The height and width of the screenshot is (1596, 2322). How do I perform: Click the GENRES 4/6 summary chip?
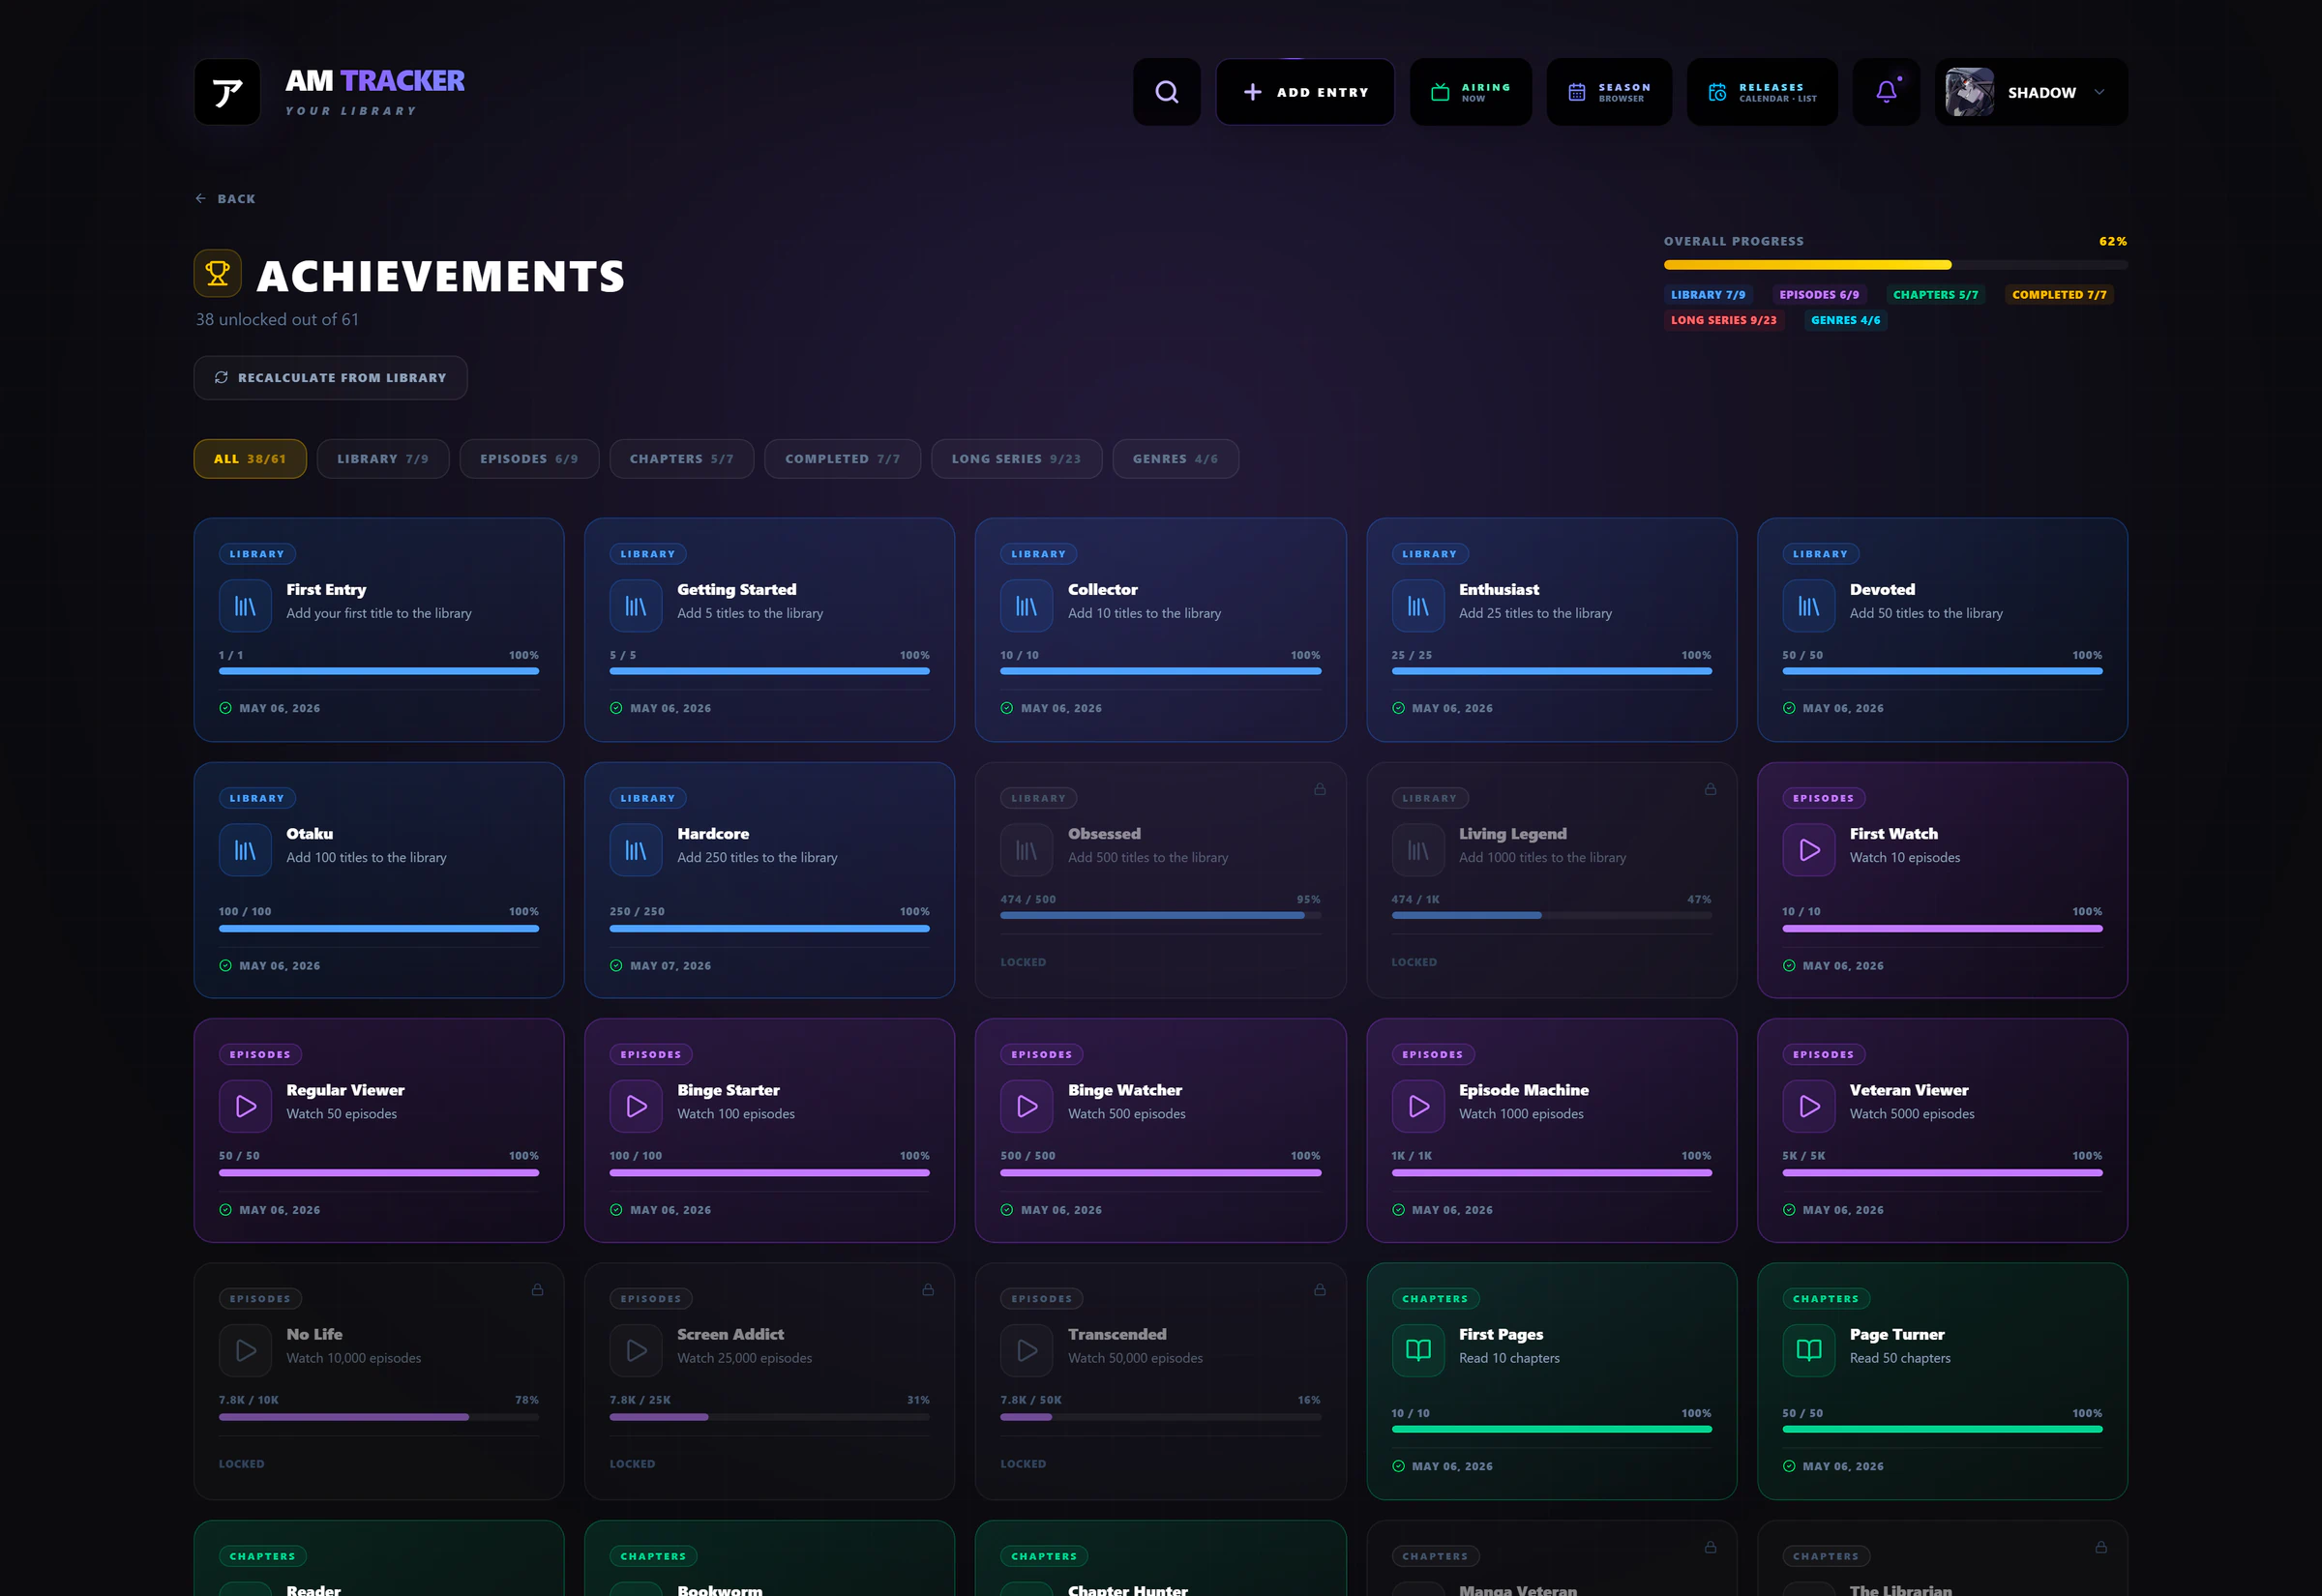click(1845, 320)
